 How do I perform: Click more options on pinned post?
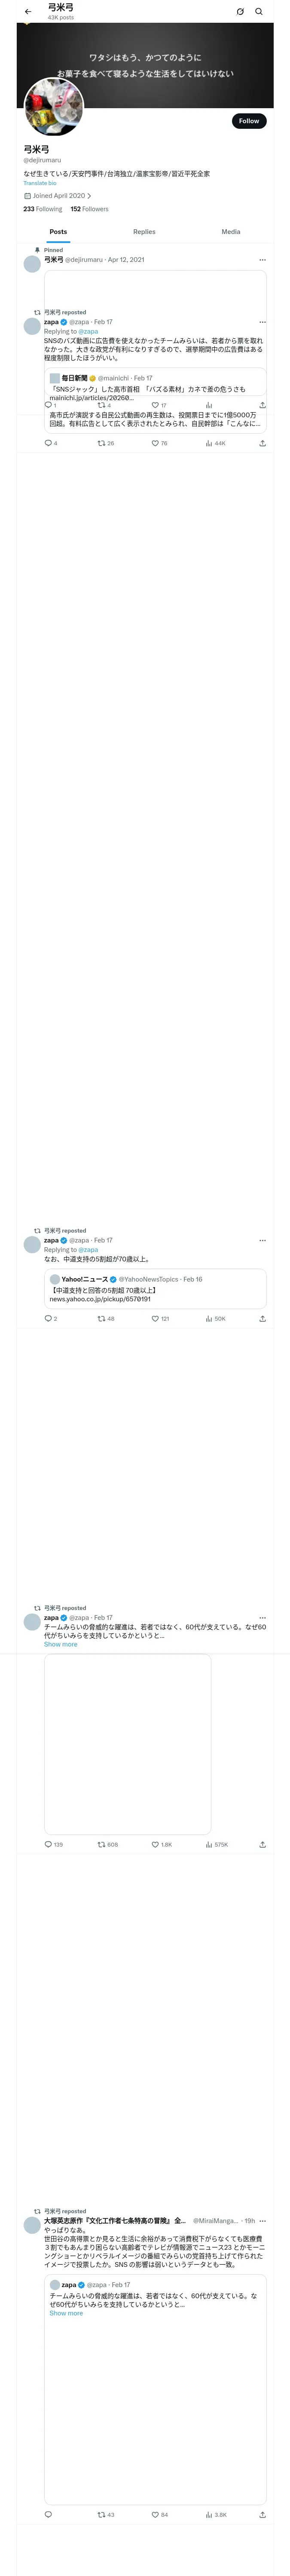[x=263, y=260]
